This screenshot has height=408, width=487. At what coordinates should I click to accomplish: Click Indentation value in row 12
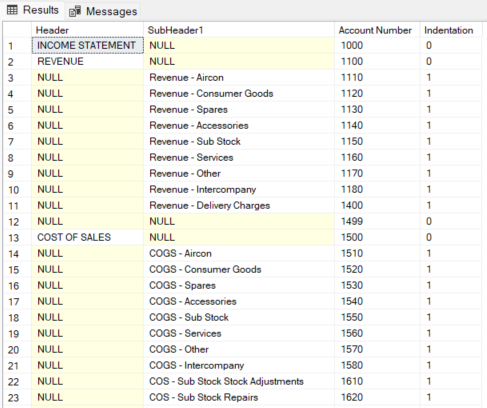(451, 221)
